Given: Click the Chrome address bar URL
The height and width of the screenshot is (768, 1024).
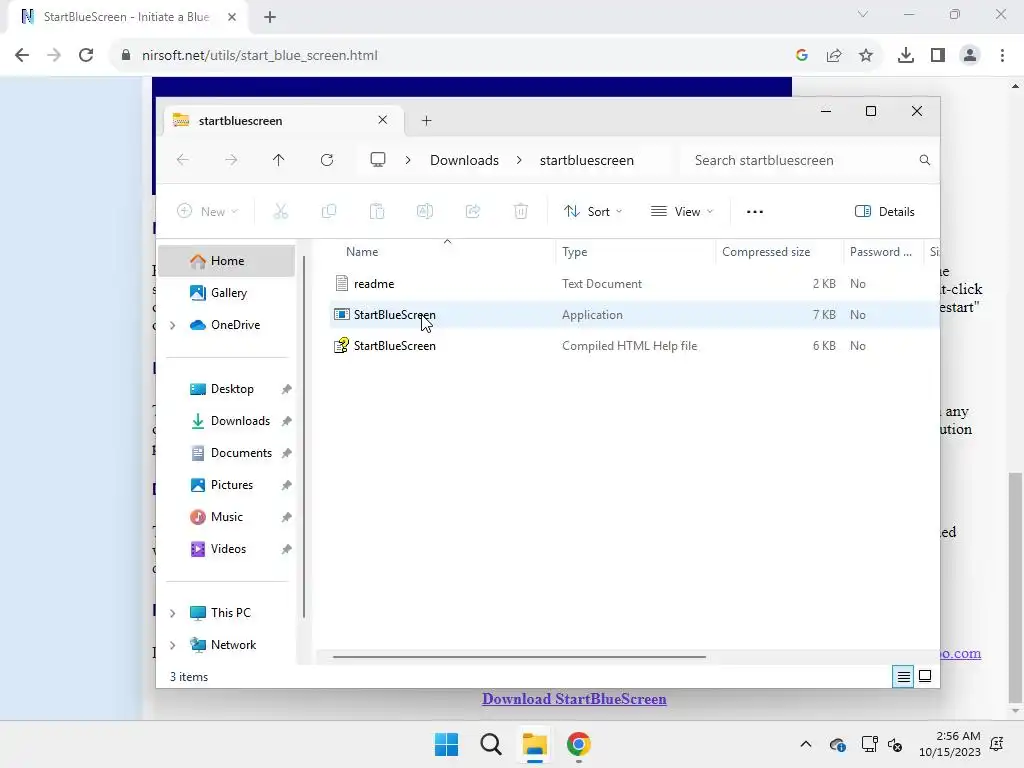Looking at the screenshot, I should click(260, 56).
